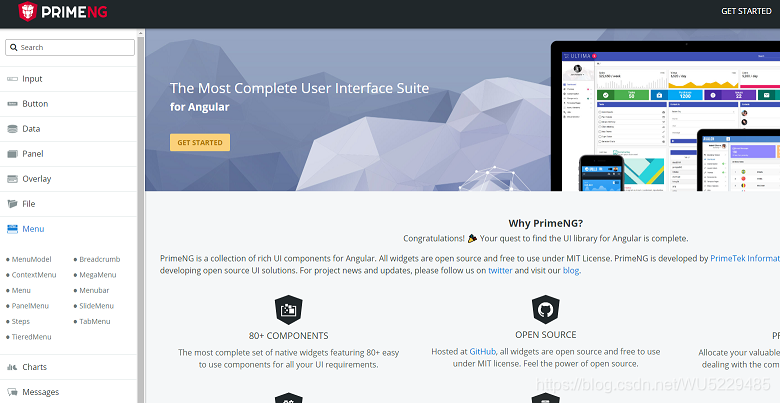This screenshot has width=780, height=403.
Task: Click the sidebar vertical scrollbar
Action: coord(141,219)
